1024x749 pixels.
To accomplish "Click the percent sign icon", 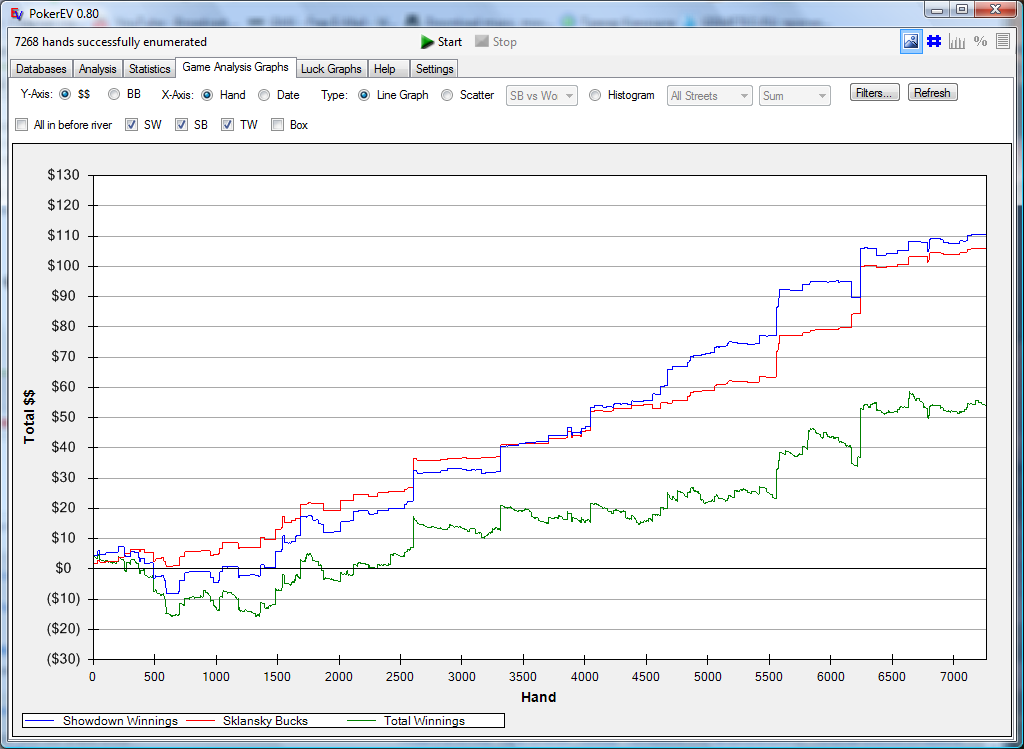I will (x=980, y=41).
